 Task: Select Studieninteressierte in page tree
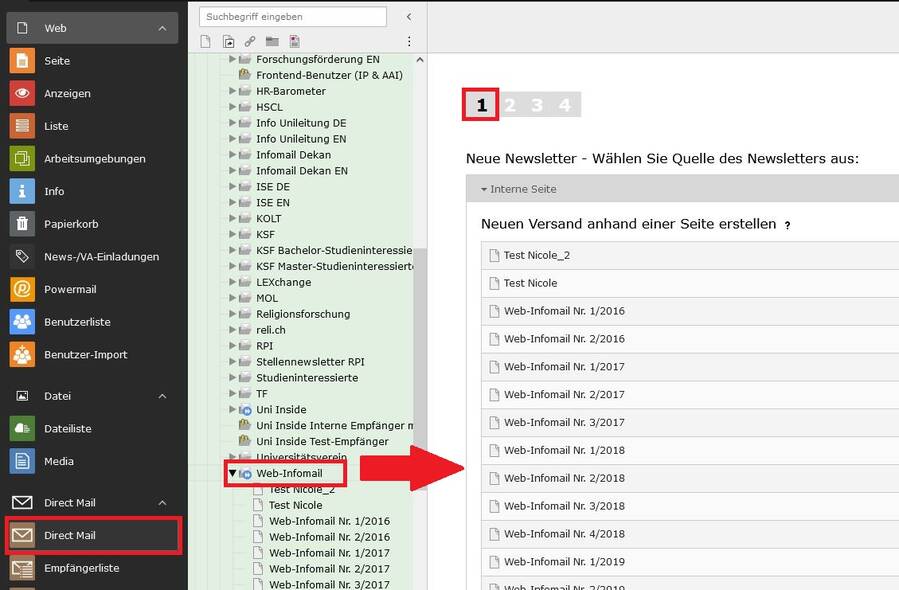307,378
